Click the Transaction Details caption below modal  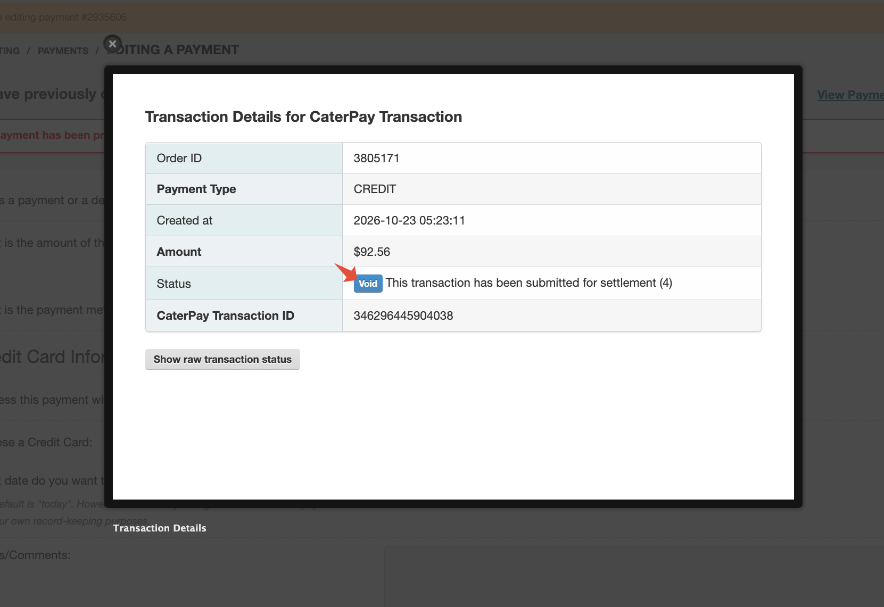click(x=160, y=528)
